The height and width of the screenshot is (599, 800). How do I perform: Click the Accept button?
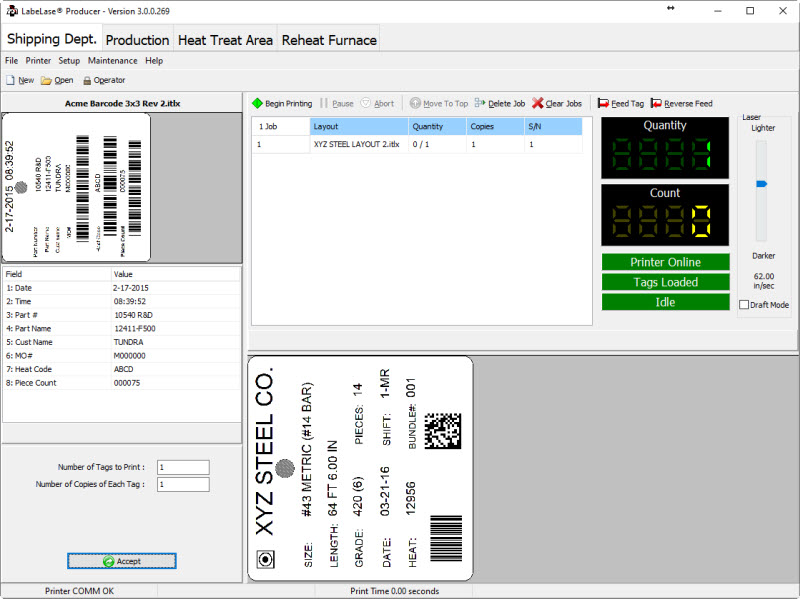122,561
